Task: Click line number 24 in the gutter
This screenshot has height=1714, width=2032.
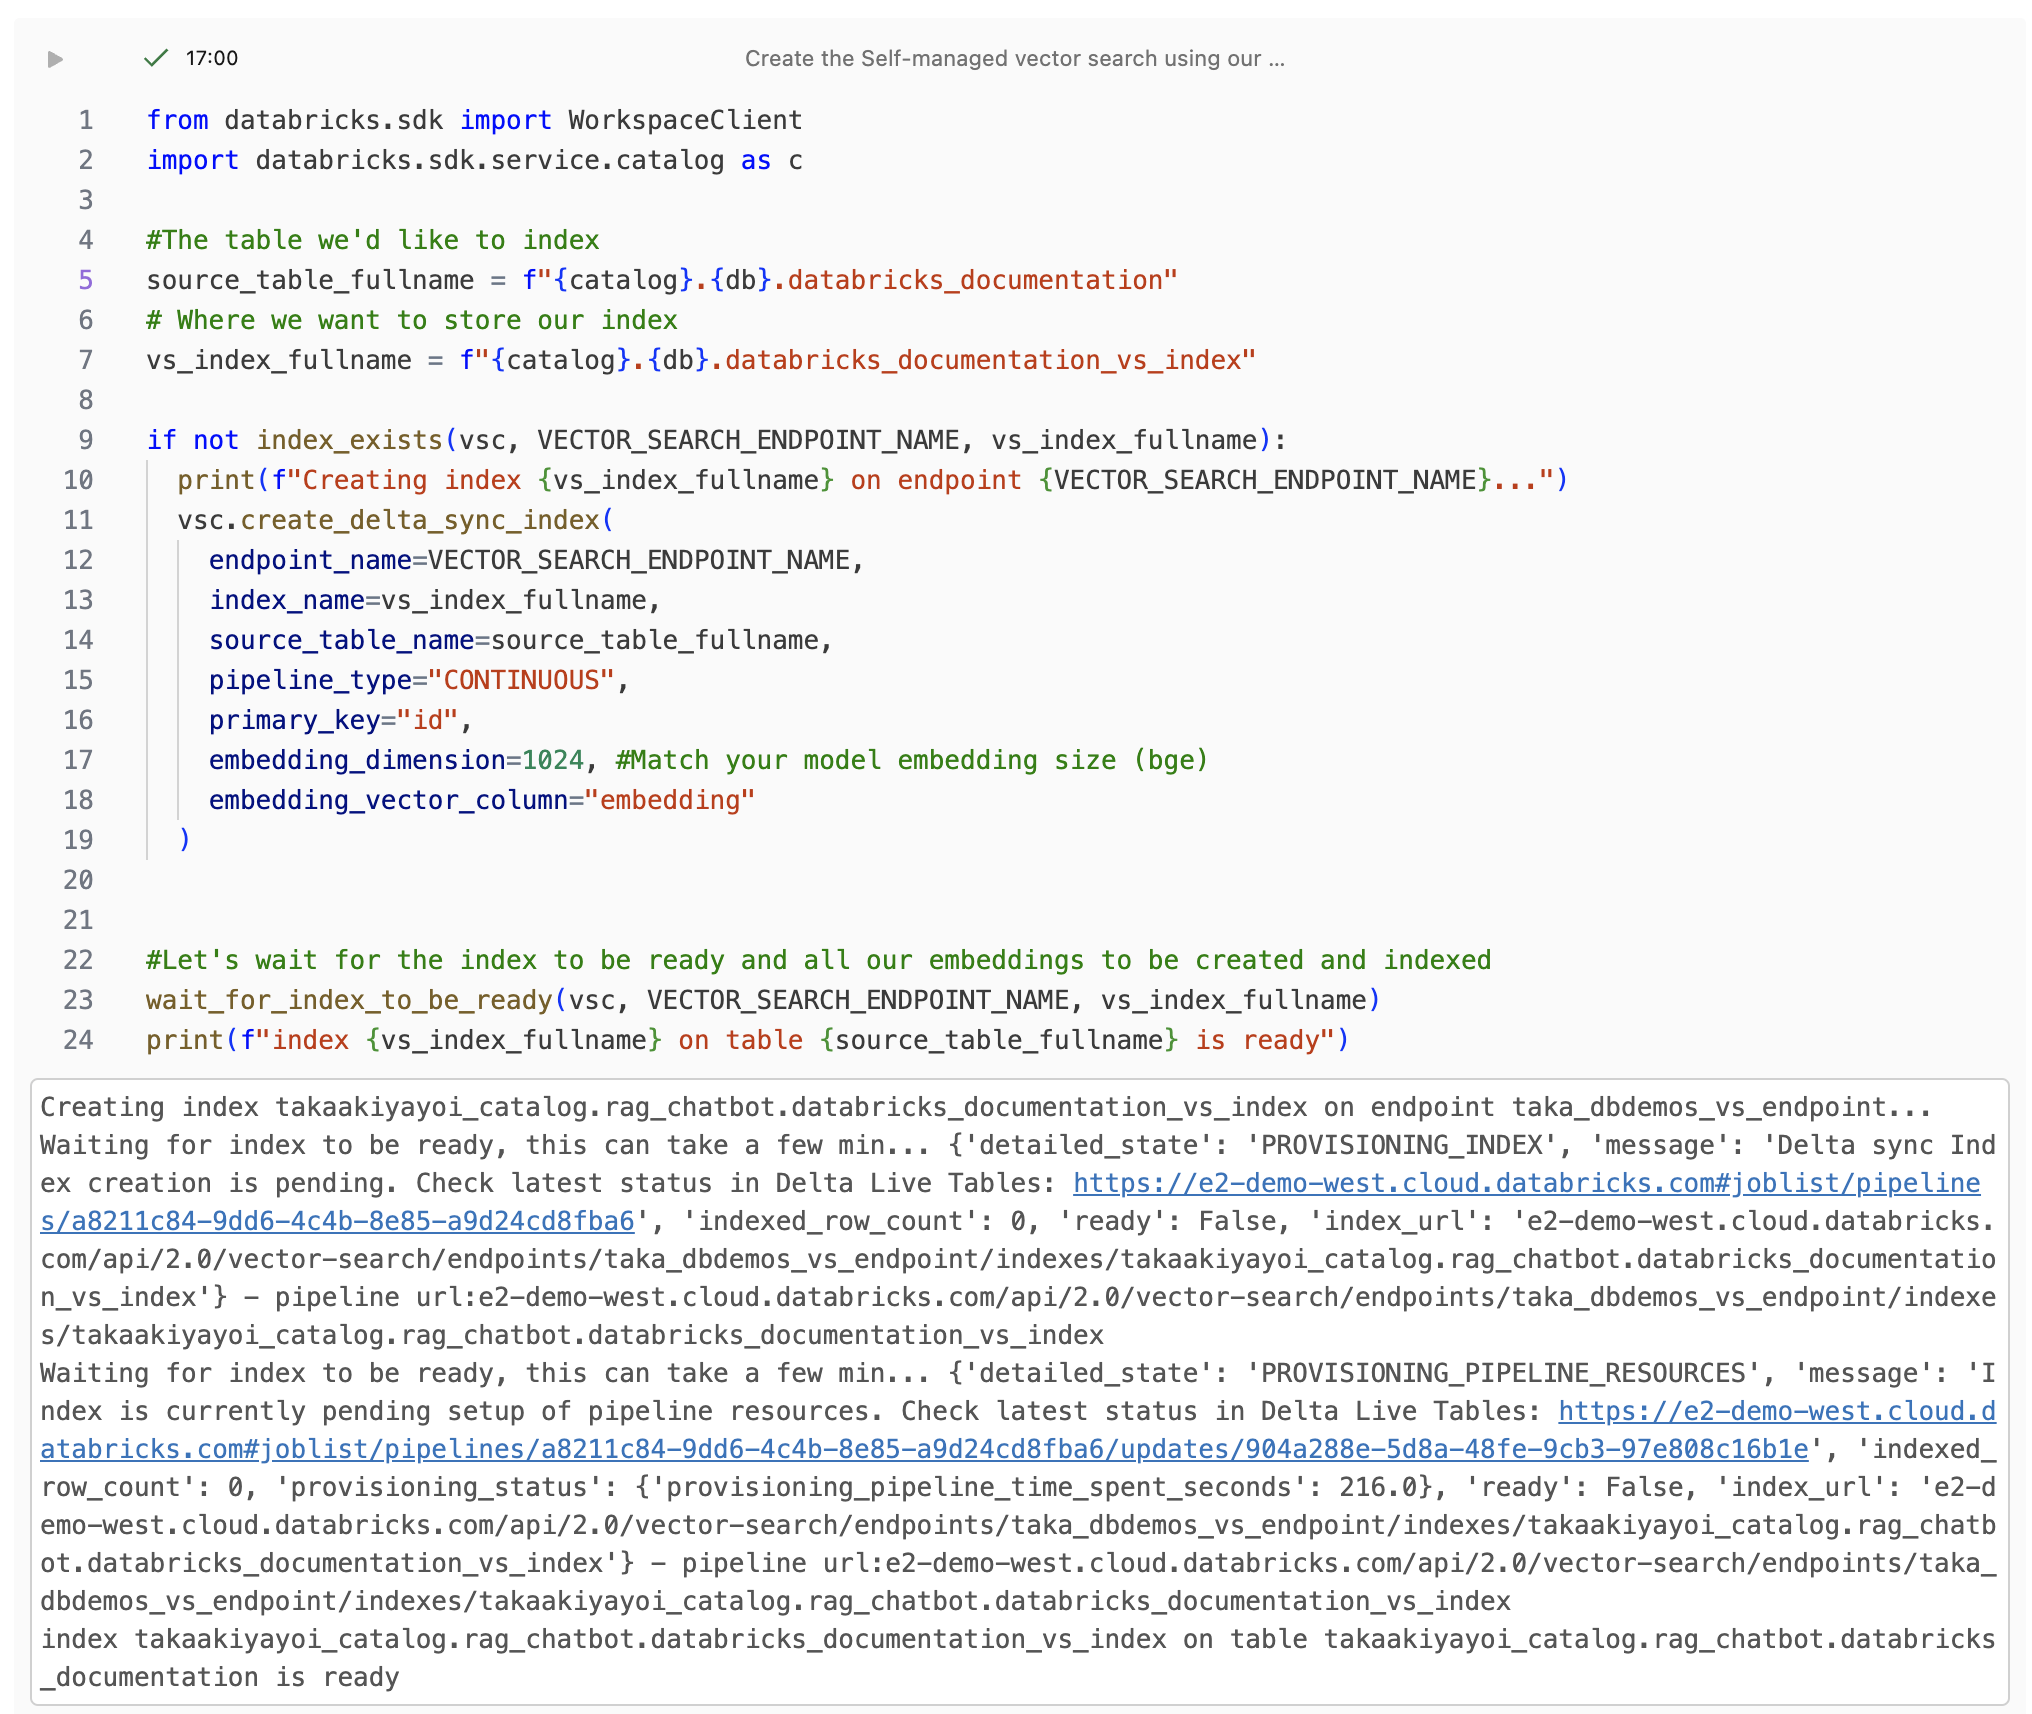Action: coord(84,1040)
